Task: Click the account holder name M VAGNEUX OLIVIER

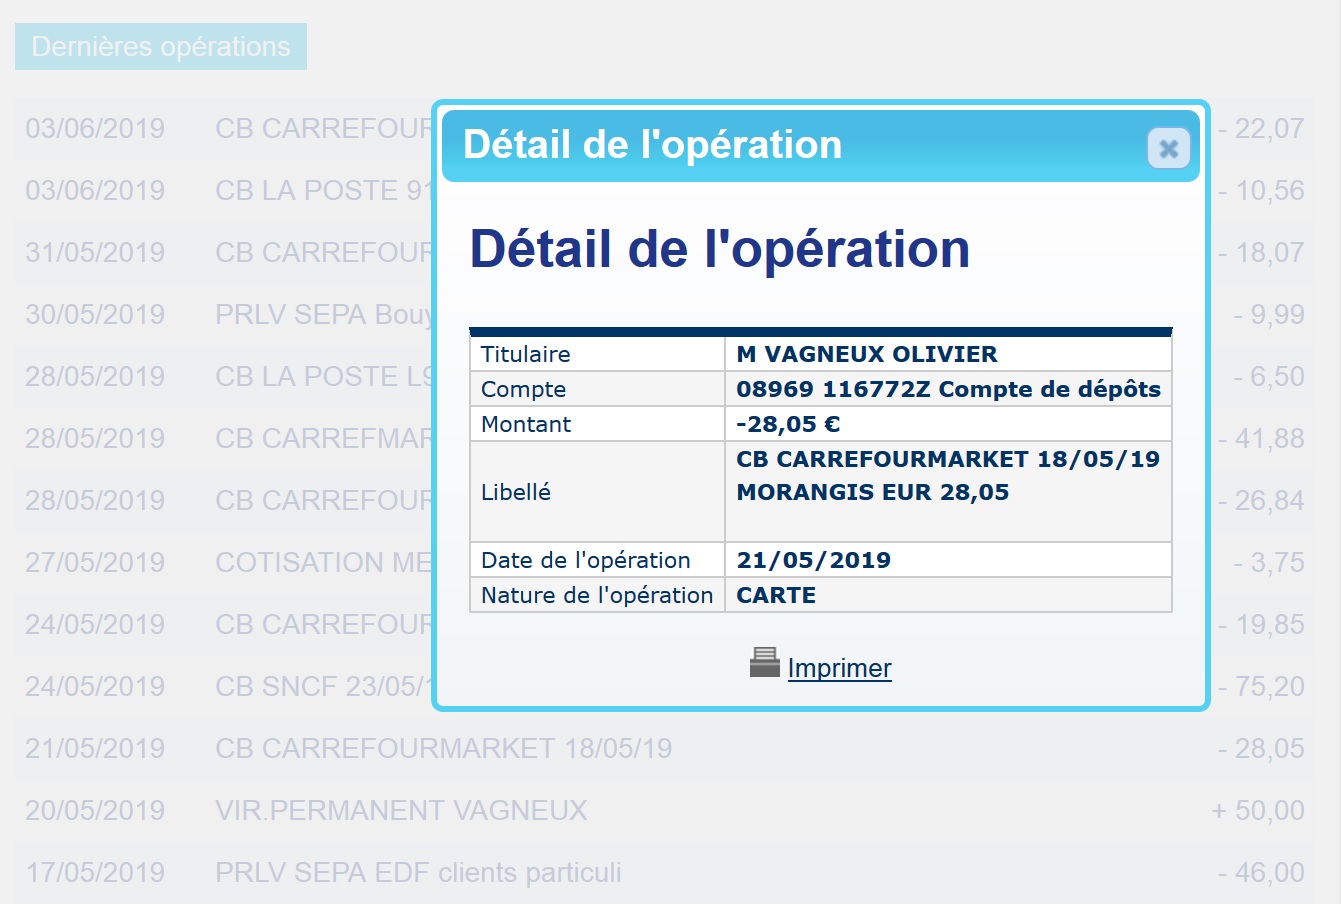Action: point(866,354)
